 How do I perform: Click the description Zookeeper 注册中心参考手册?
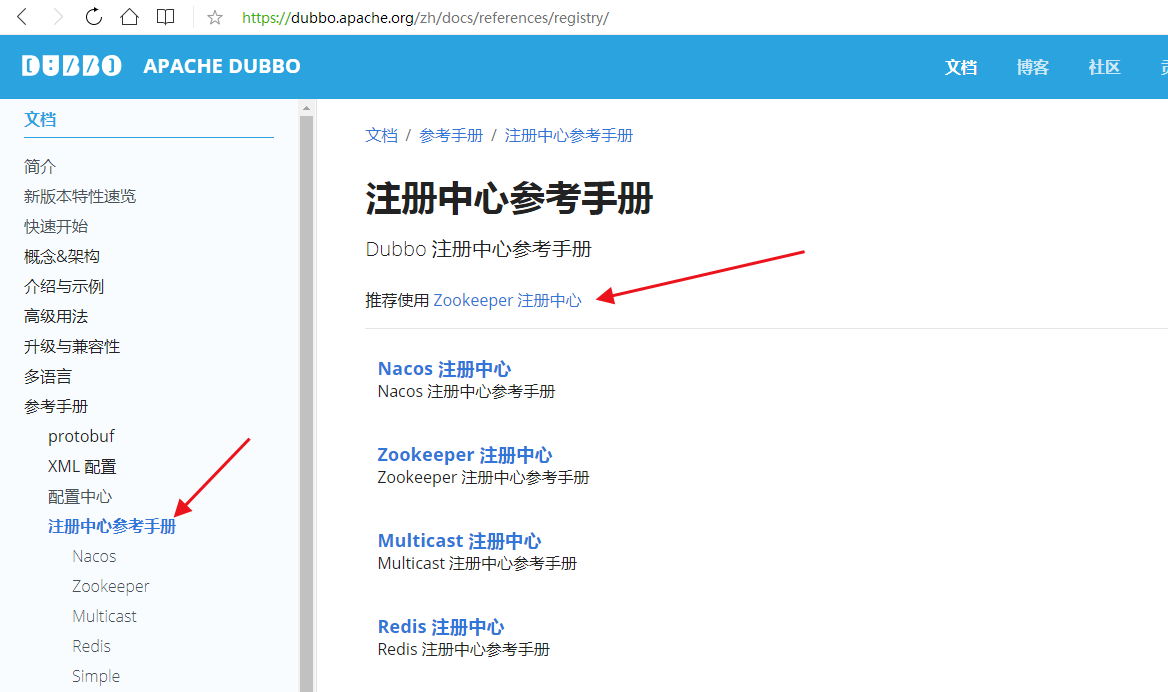coord(483,477)
